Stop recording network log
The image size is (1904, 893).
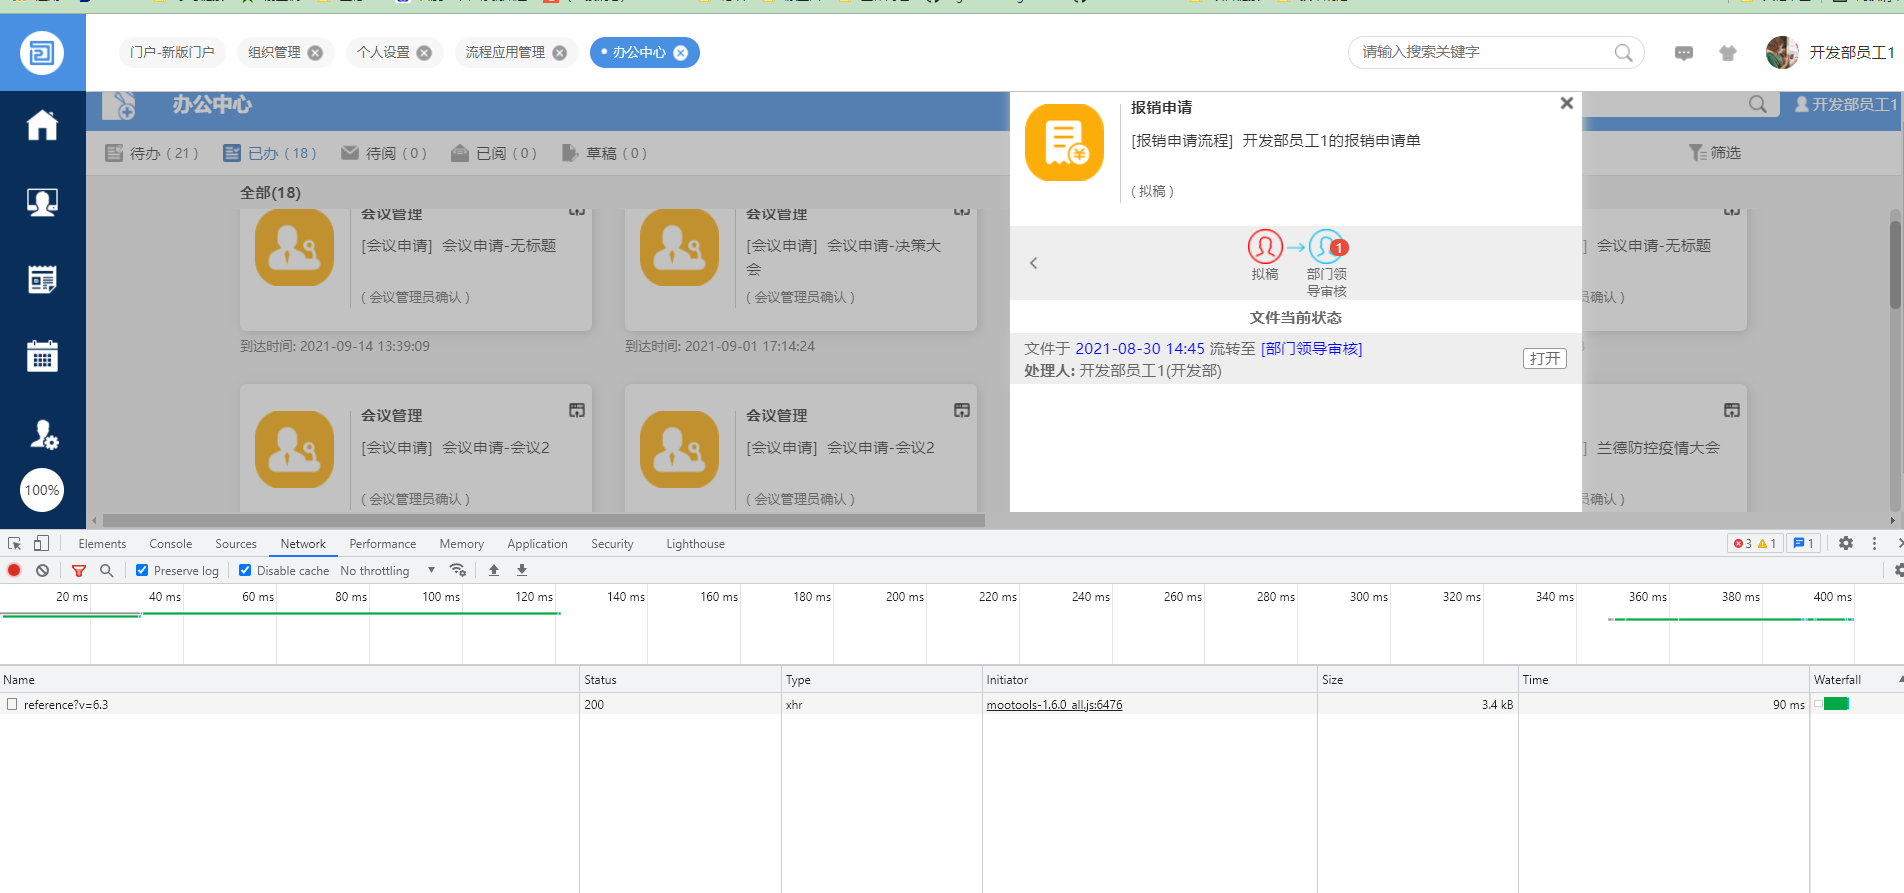pos(14,570)
